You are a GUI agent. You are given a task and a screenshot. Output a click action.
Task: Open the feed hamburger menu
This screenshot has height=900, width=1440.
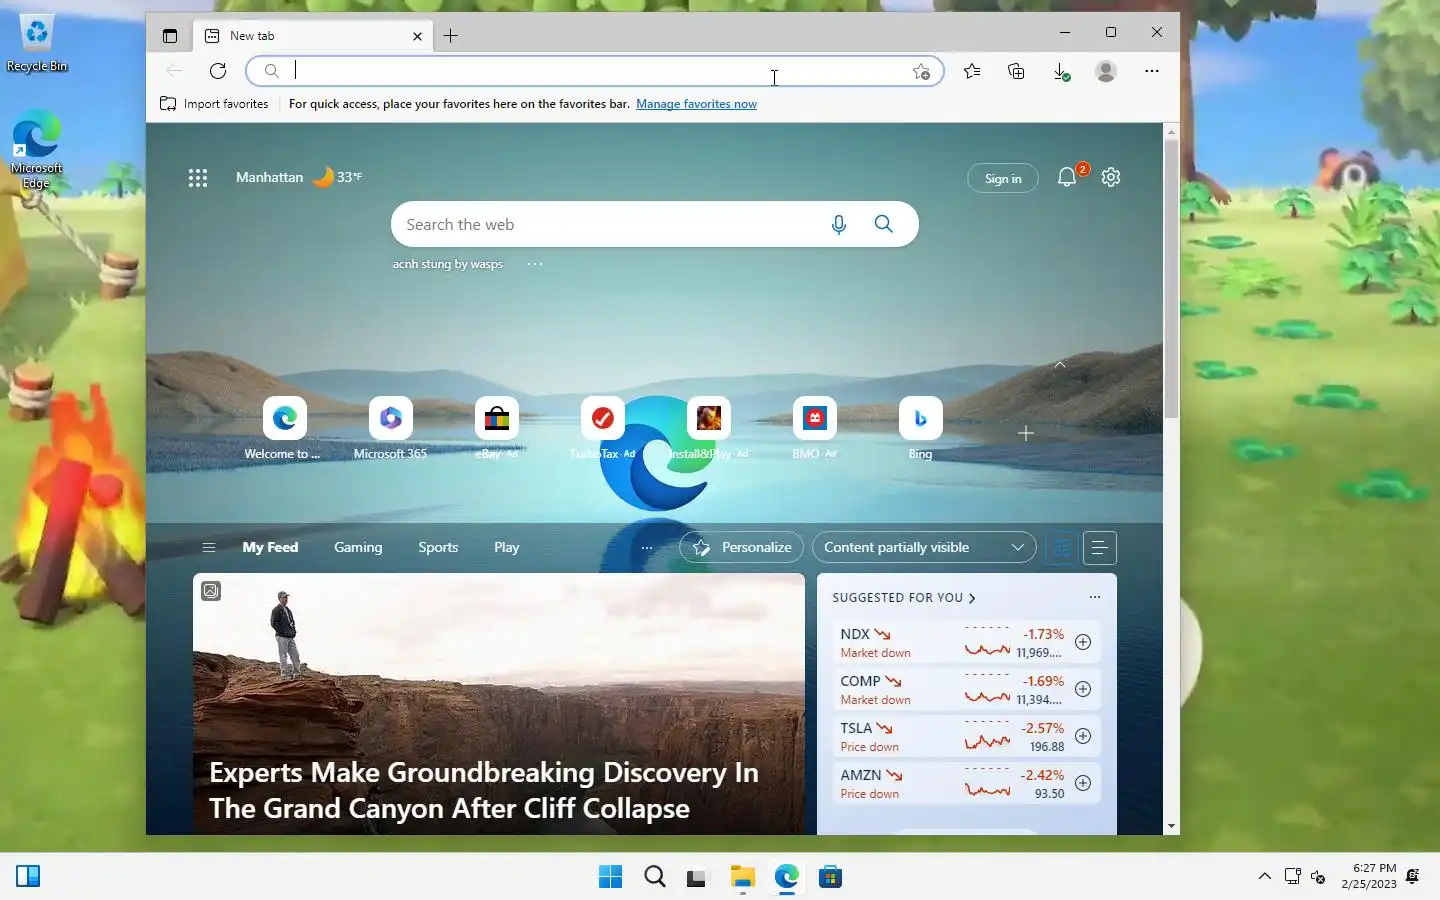[x=209, y=548]
